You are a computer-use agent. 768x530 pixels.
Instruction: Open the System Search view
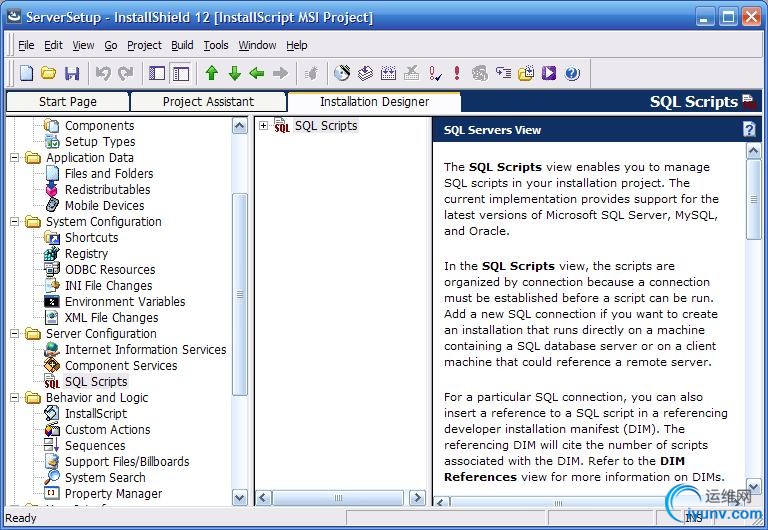tap(105, 478)
